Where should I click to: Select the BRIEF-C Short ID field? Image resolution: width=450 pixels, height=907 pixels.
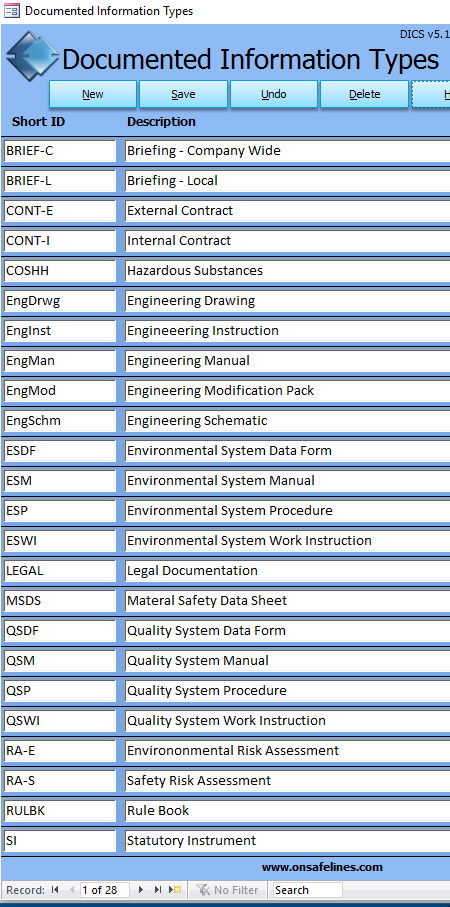click(60, 151)
